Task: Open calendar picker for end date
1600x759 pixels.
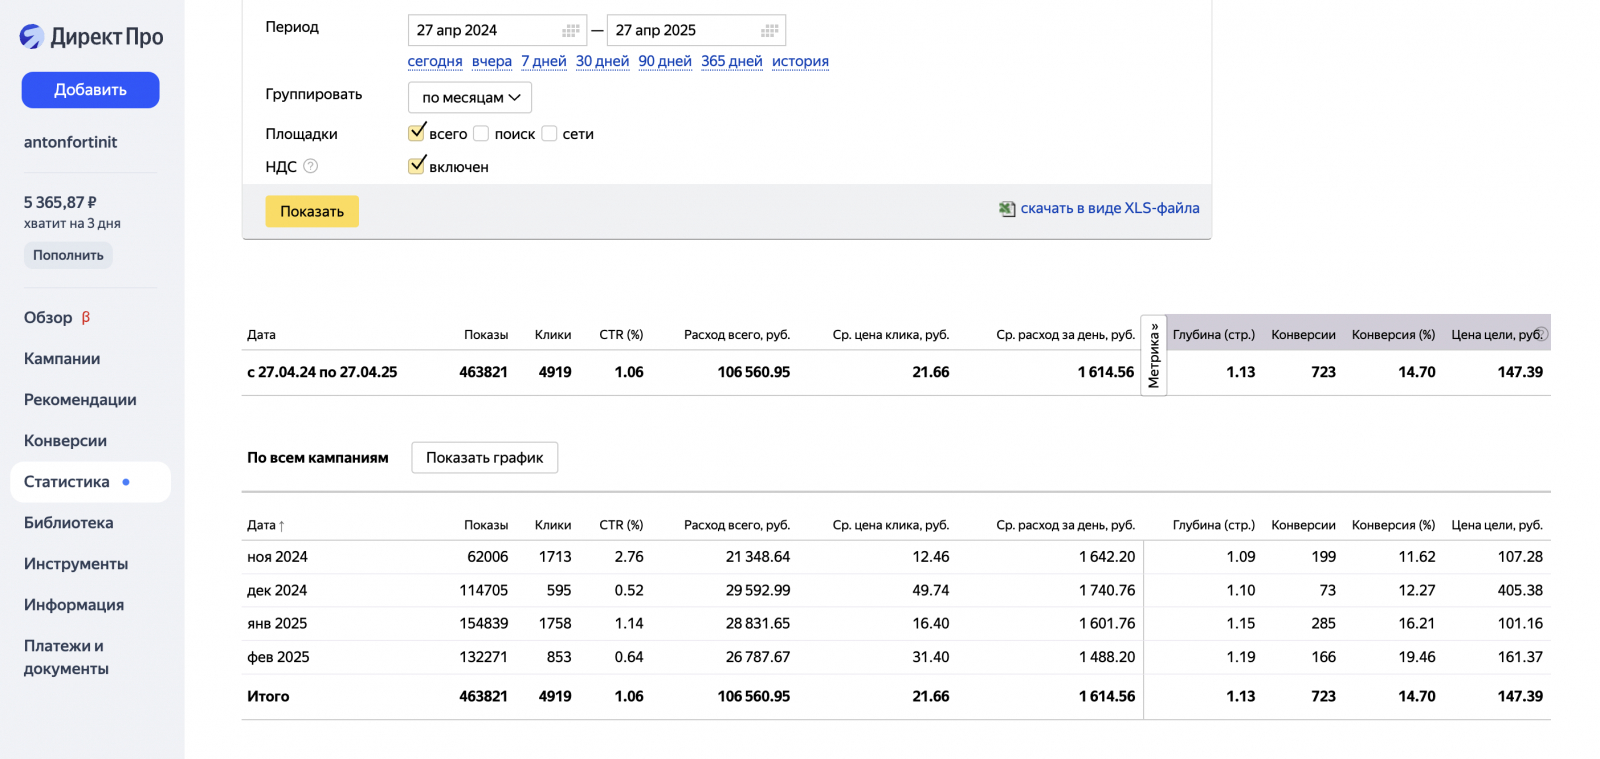Action: 769,31
